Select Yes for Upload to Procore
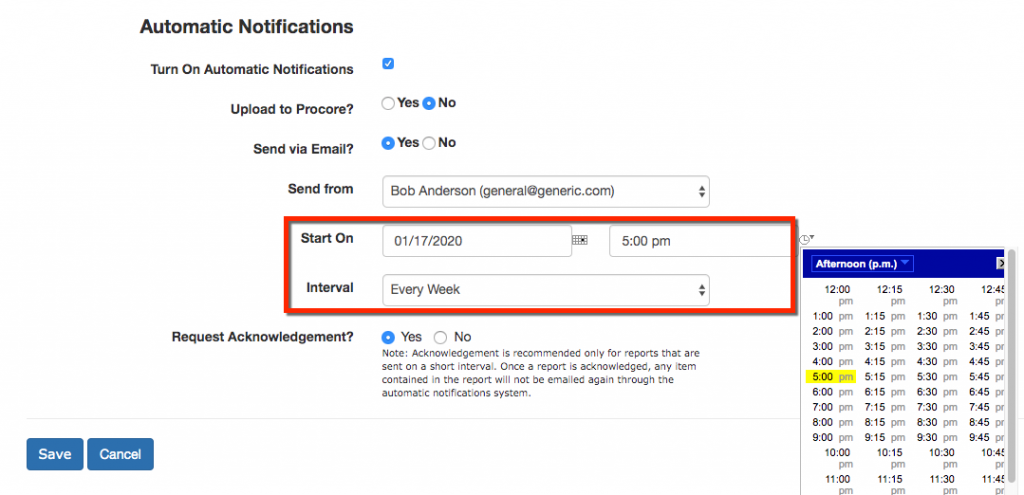1024x495 pixels. click(x=388, y=103)
